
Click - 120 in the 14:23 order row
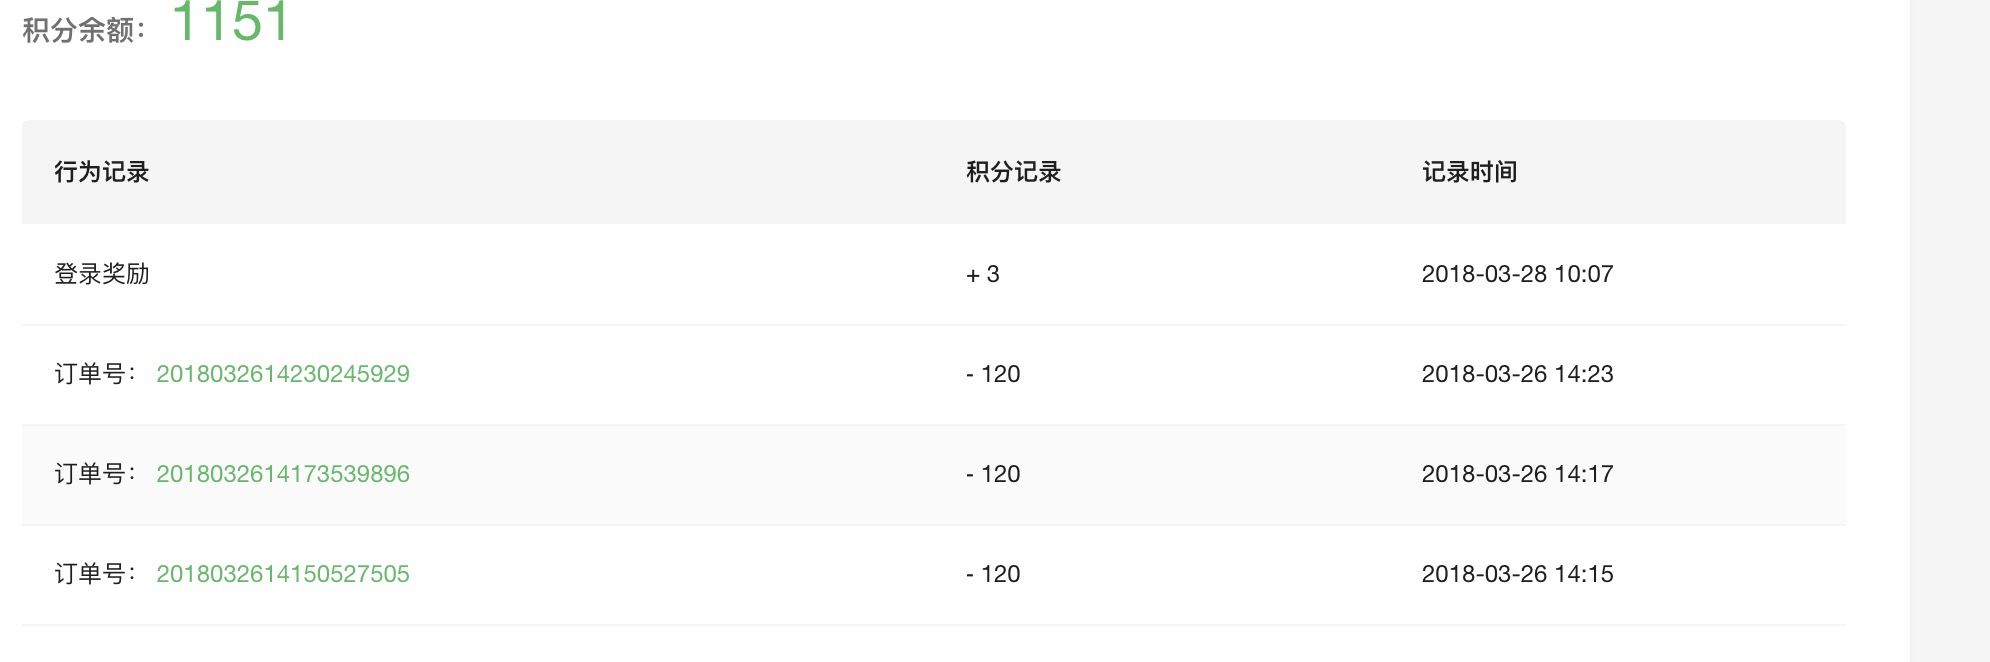click(x=993, y=374)
